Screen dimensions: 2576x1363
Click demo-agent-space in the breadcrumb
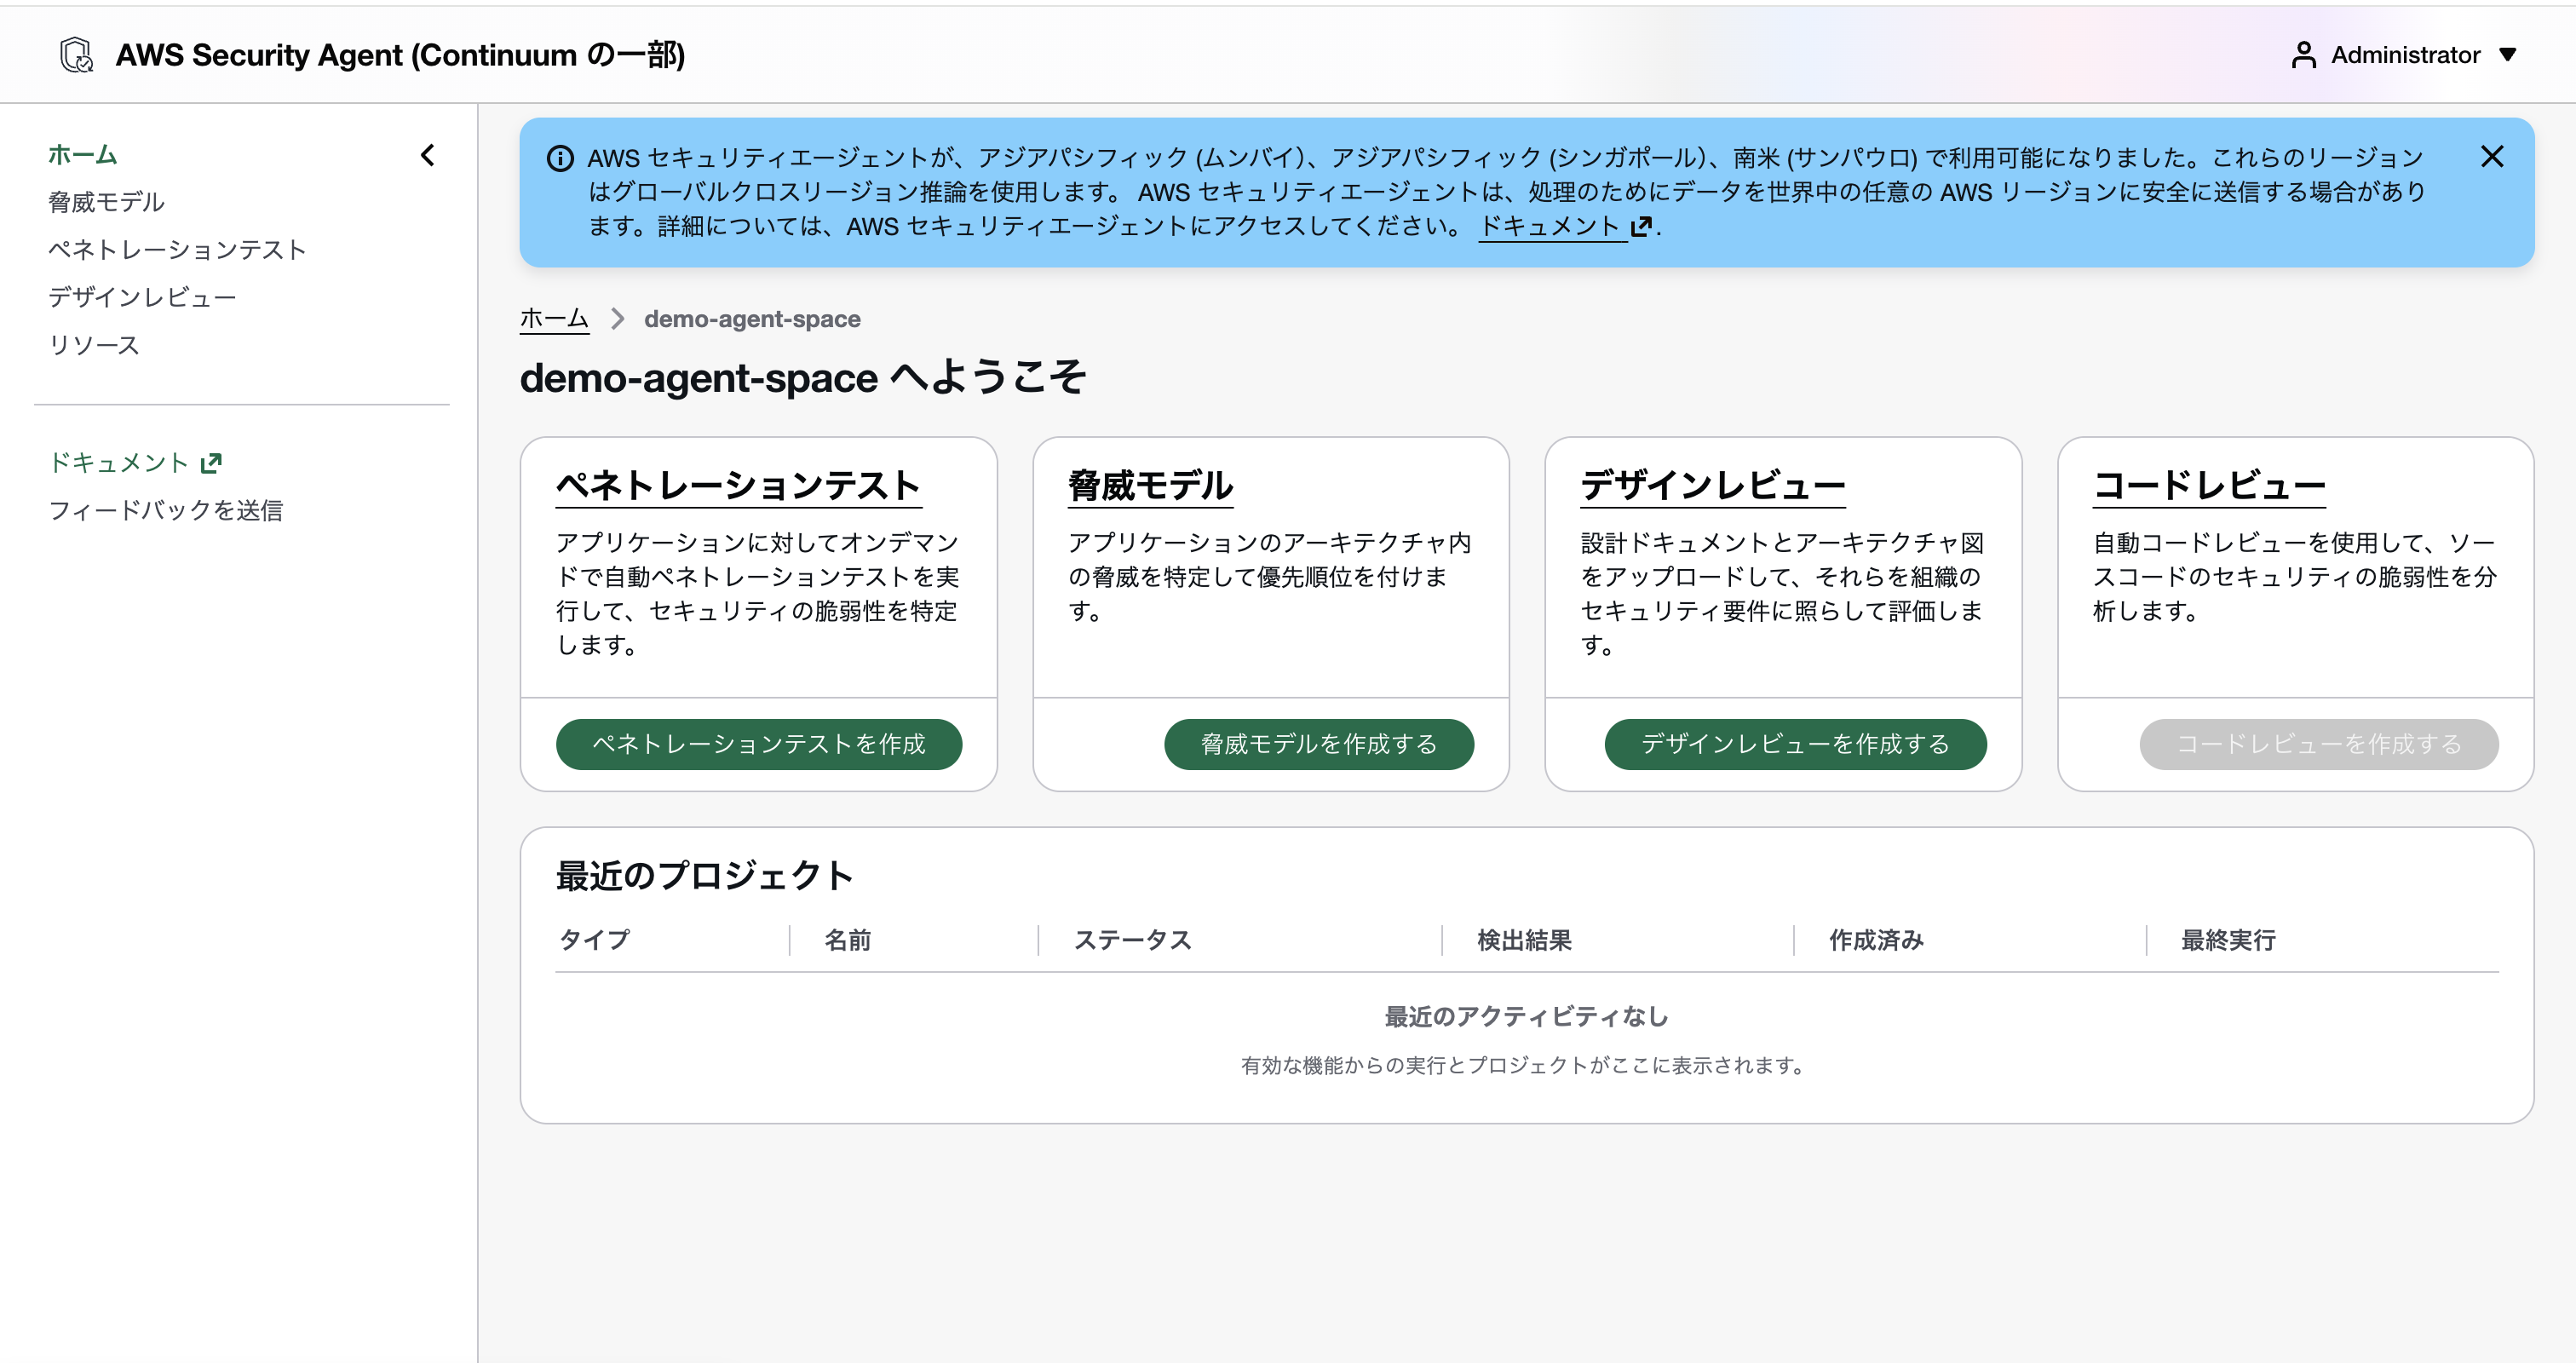tap(752, 319)
